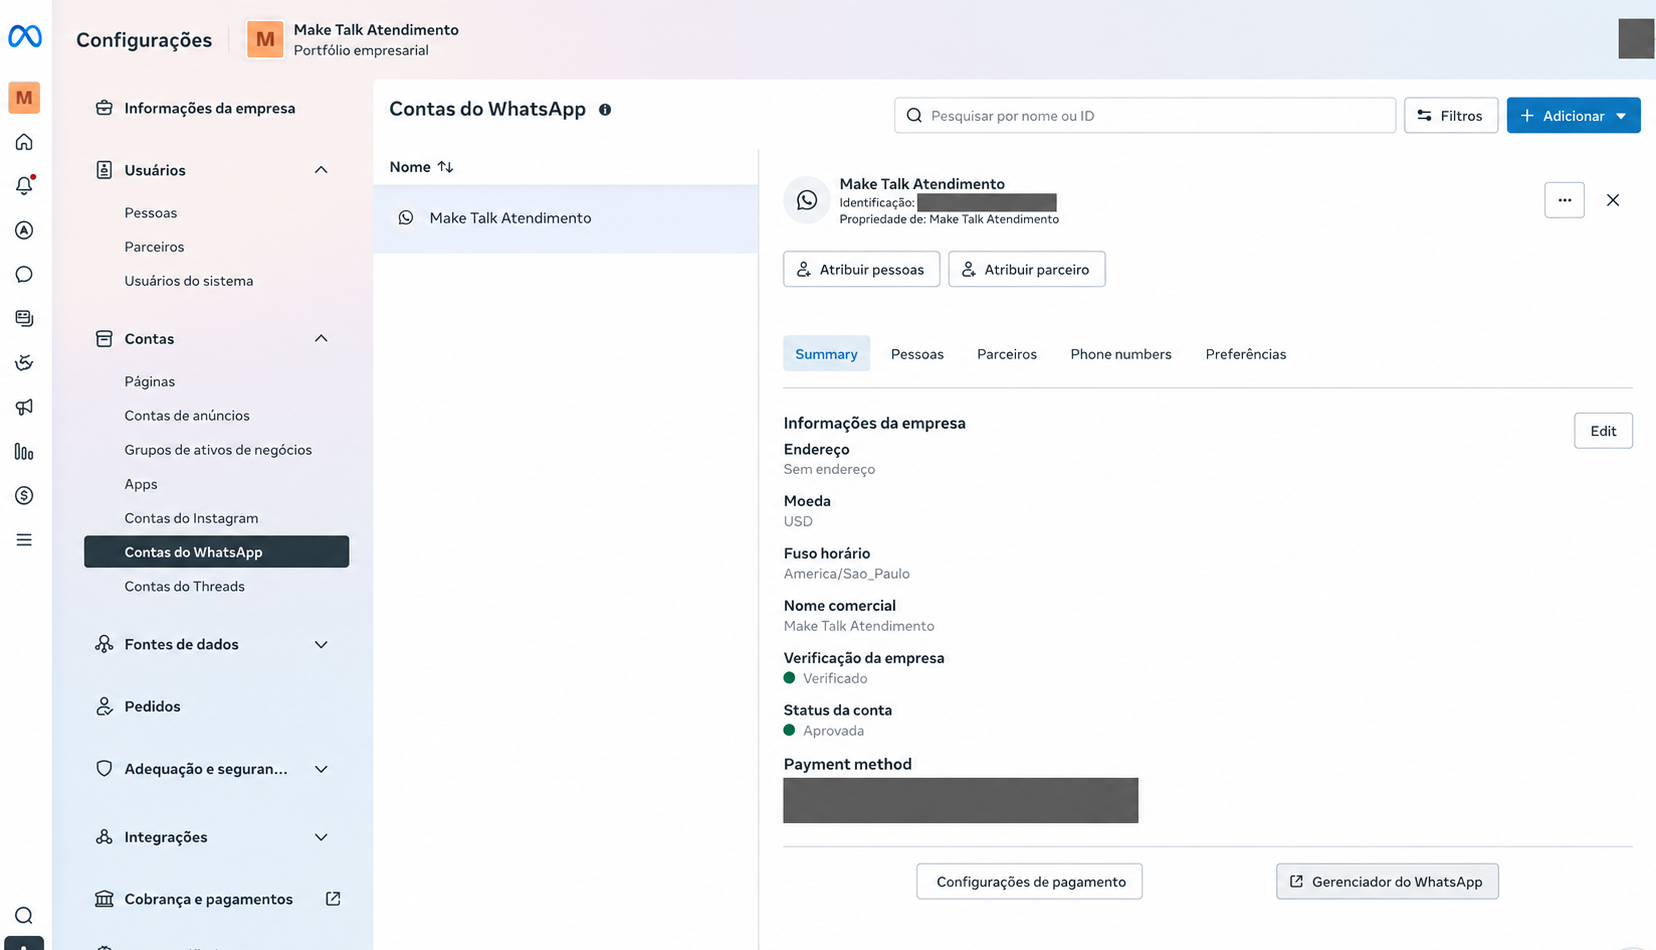Focus the Pesquisar por nome ou ID field
The width and height of the screenshot is (1656, 950).
1145,116
